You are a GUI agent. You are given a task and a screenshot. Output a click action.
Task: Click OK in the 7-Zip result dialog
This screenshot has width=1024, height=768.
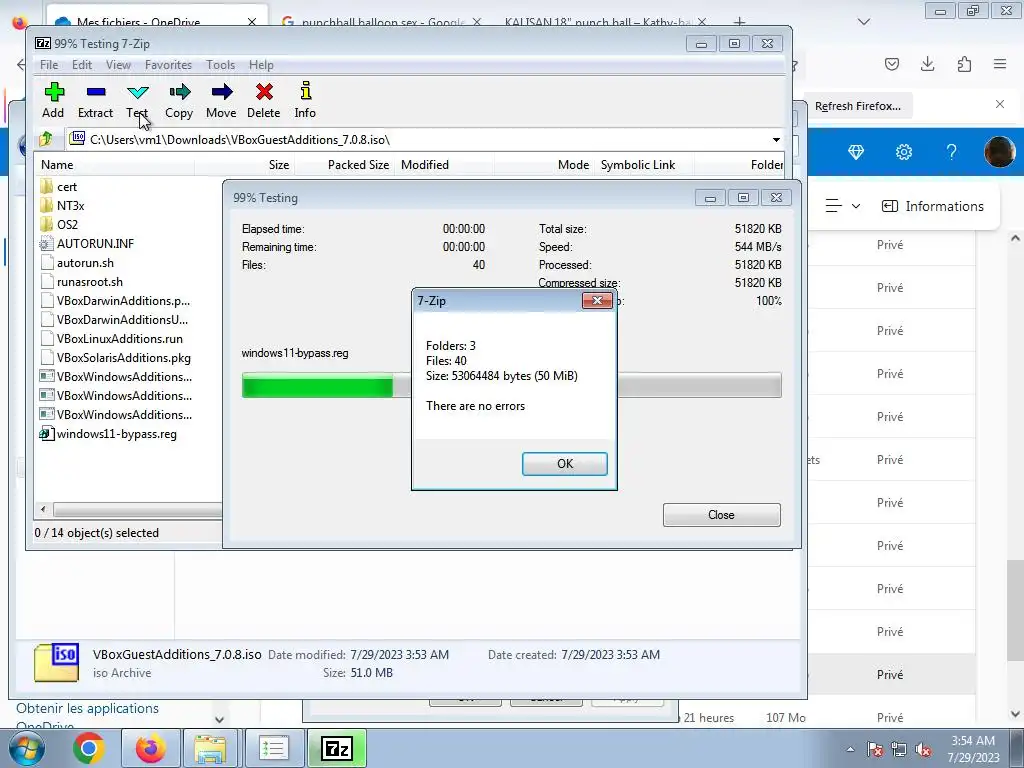coord(565,464)
